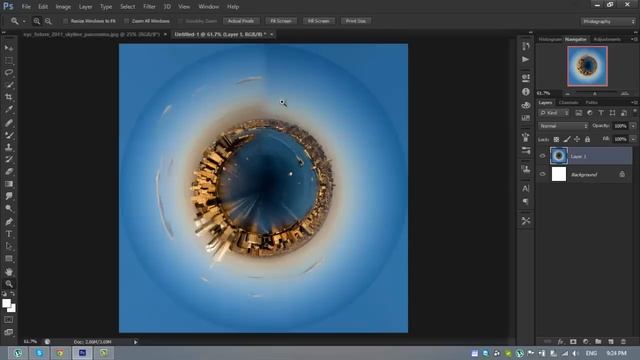The width and height of the screenshot is (640, 360).
Task: Open the Opacity slider dropdown arrow
Action: point(633,126)
